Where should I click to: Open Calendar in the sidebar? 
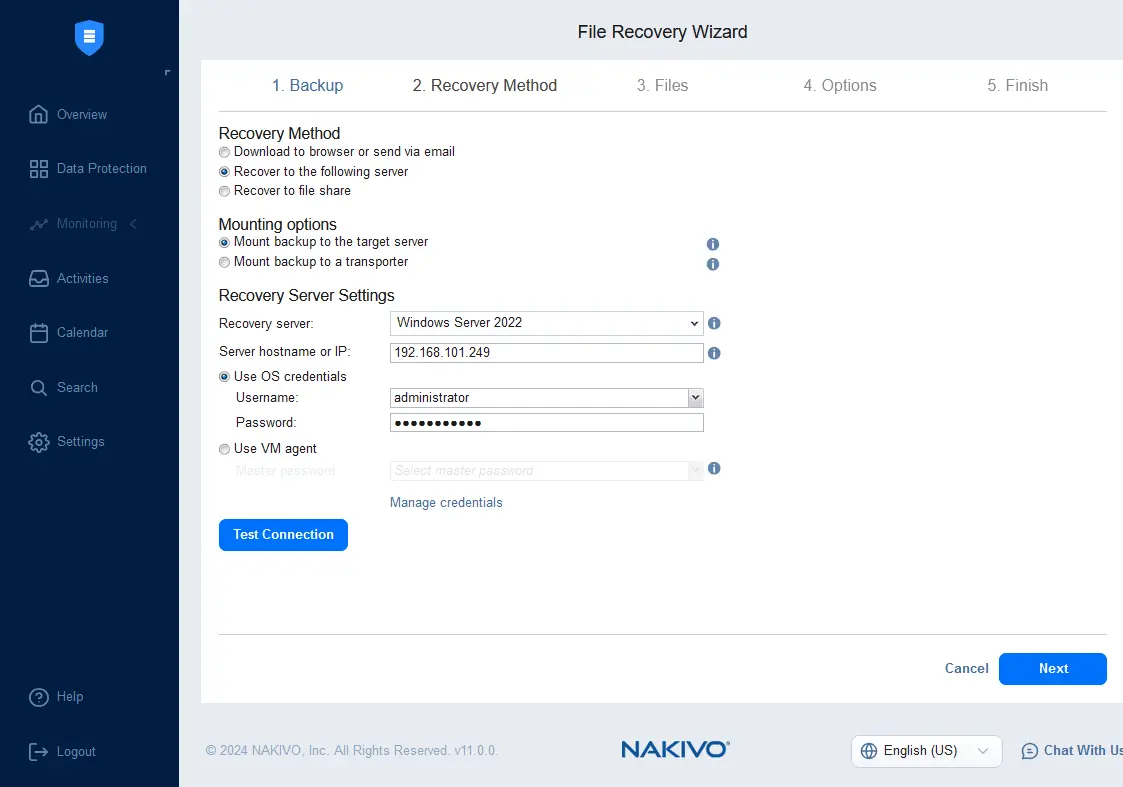pos(82,333)
